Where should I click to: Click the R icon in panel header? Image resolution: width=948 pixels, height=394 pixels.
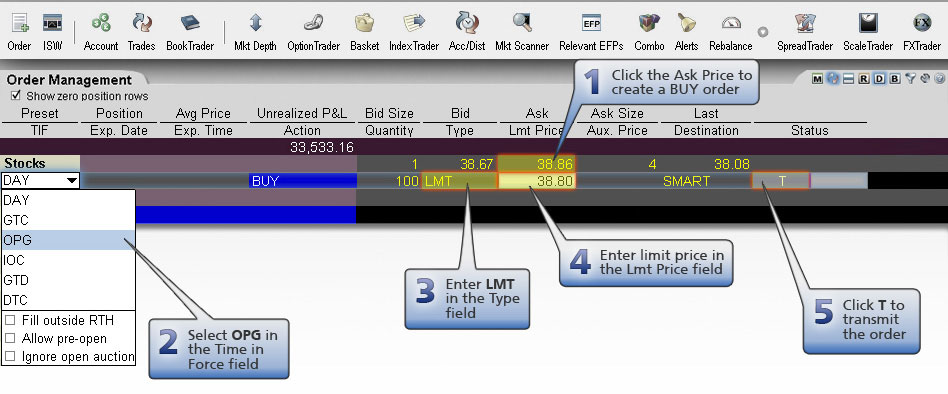pyautogui.click(x=863, y=79)
